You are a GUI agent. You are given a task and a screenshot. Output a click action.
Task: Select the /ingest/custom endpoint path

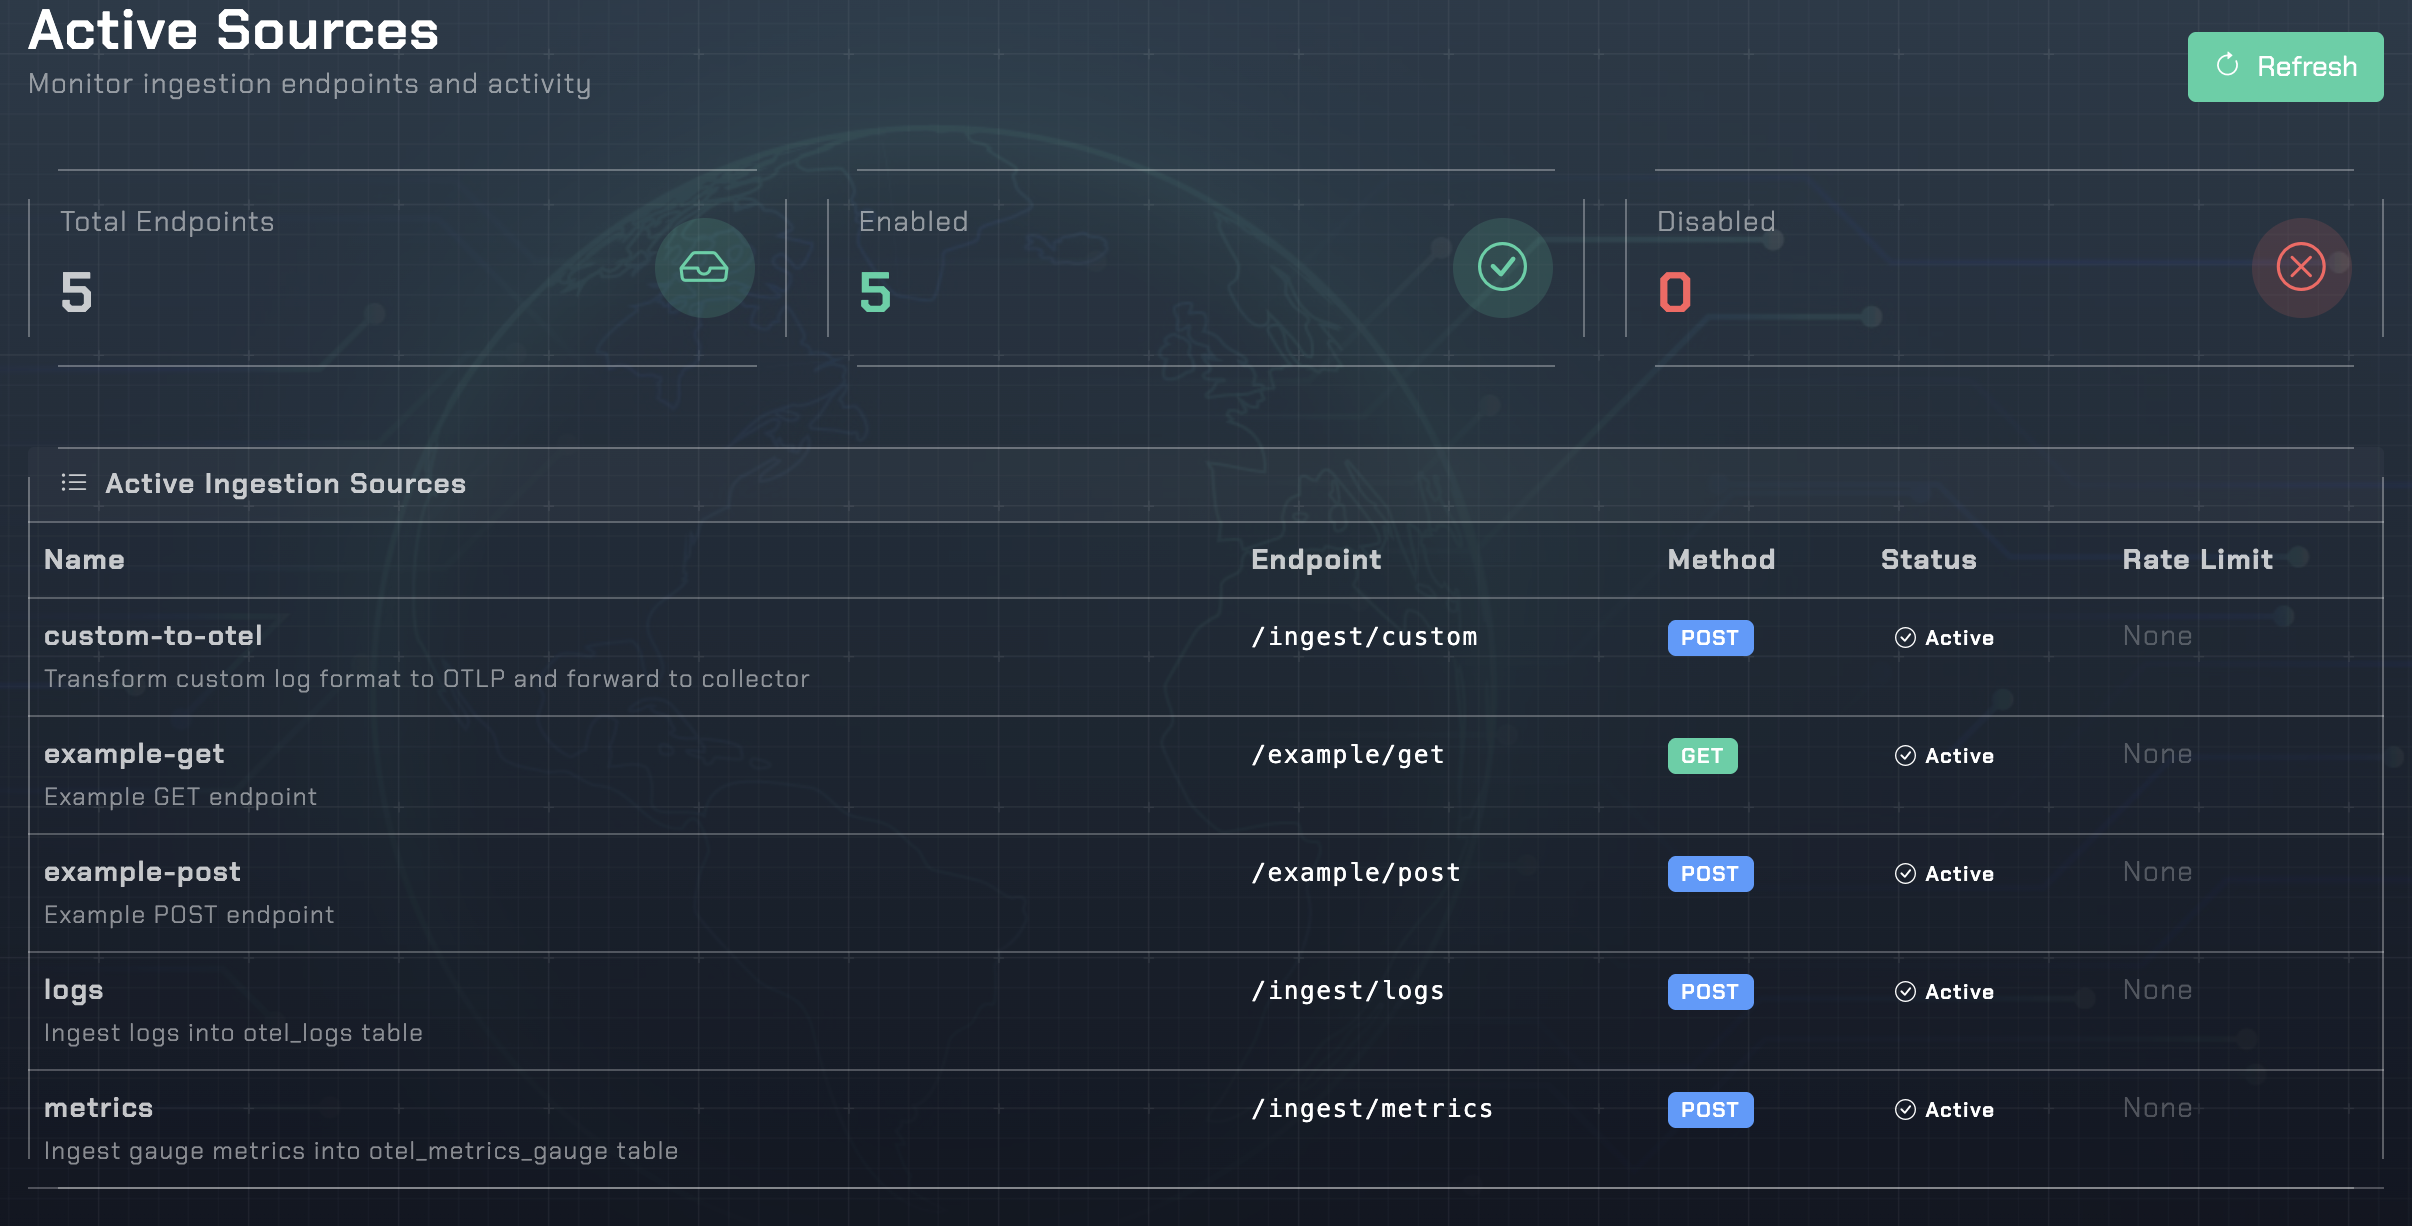tap(1364, 636)
